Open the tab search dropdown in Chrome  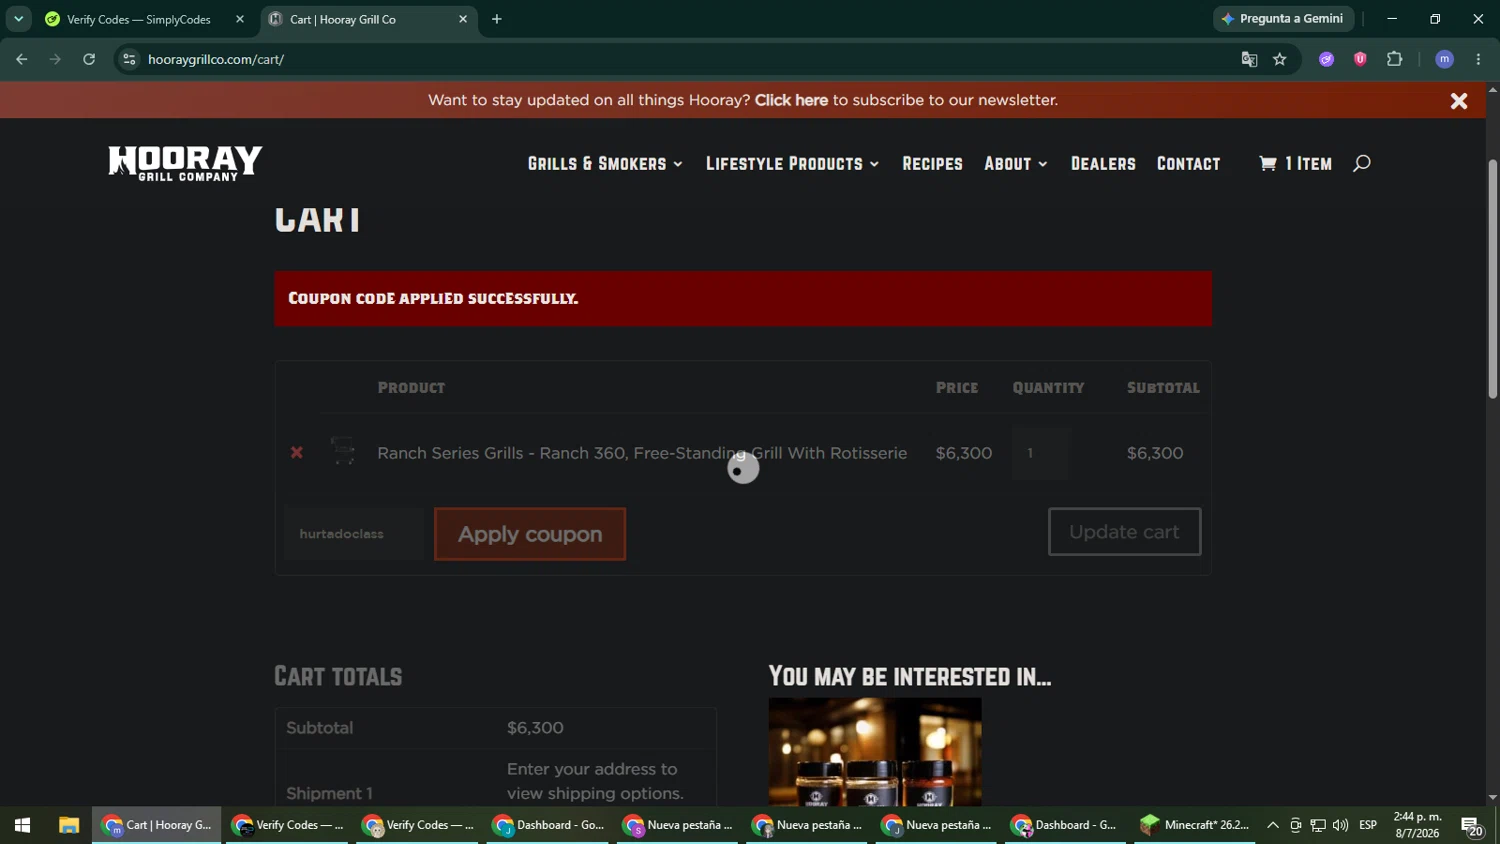click(18, 19)
